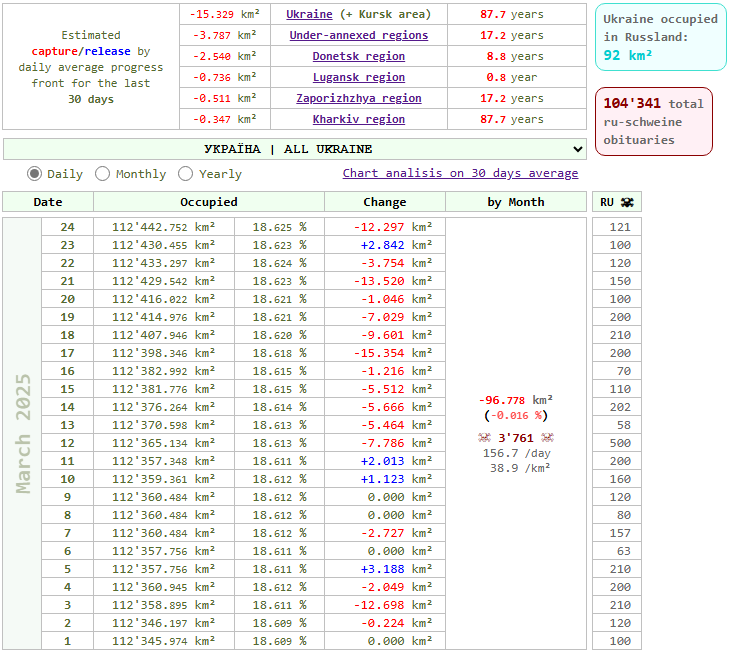Click 0.8 year in Lugansk row
Image resolution: width=729 pixels, height=652 pixels.
(x=512, y=77)
